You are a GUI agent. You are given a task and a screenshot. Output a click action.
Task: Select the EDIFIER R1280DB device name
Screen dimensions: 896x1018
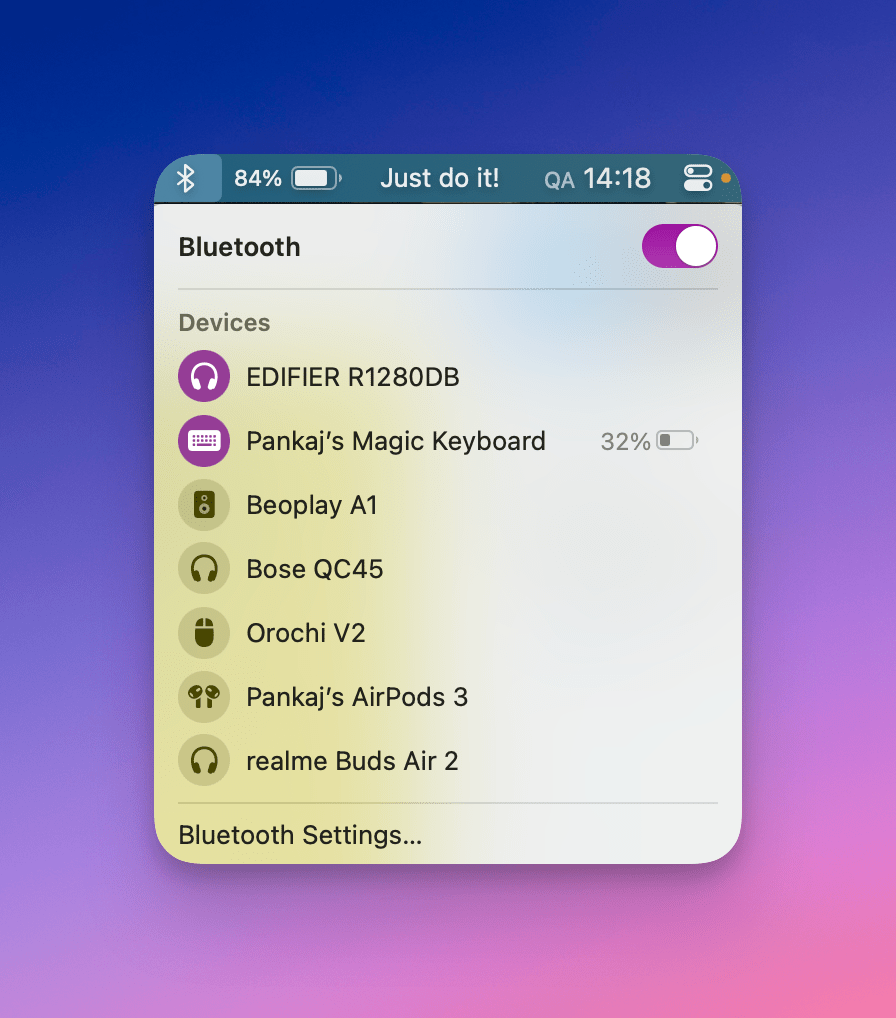click(353, 377)
